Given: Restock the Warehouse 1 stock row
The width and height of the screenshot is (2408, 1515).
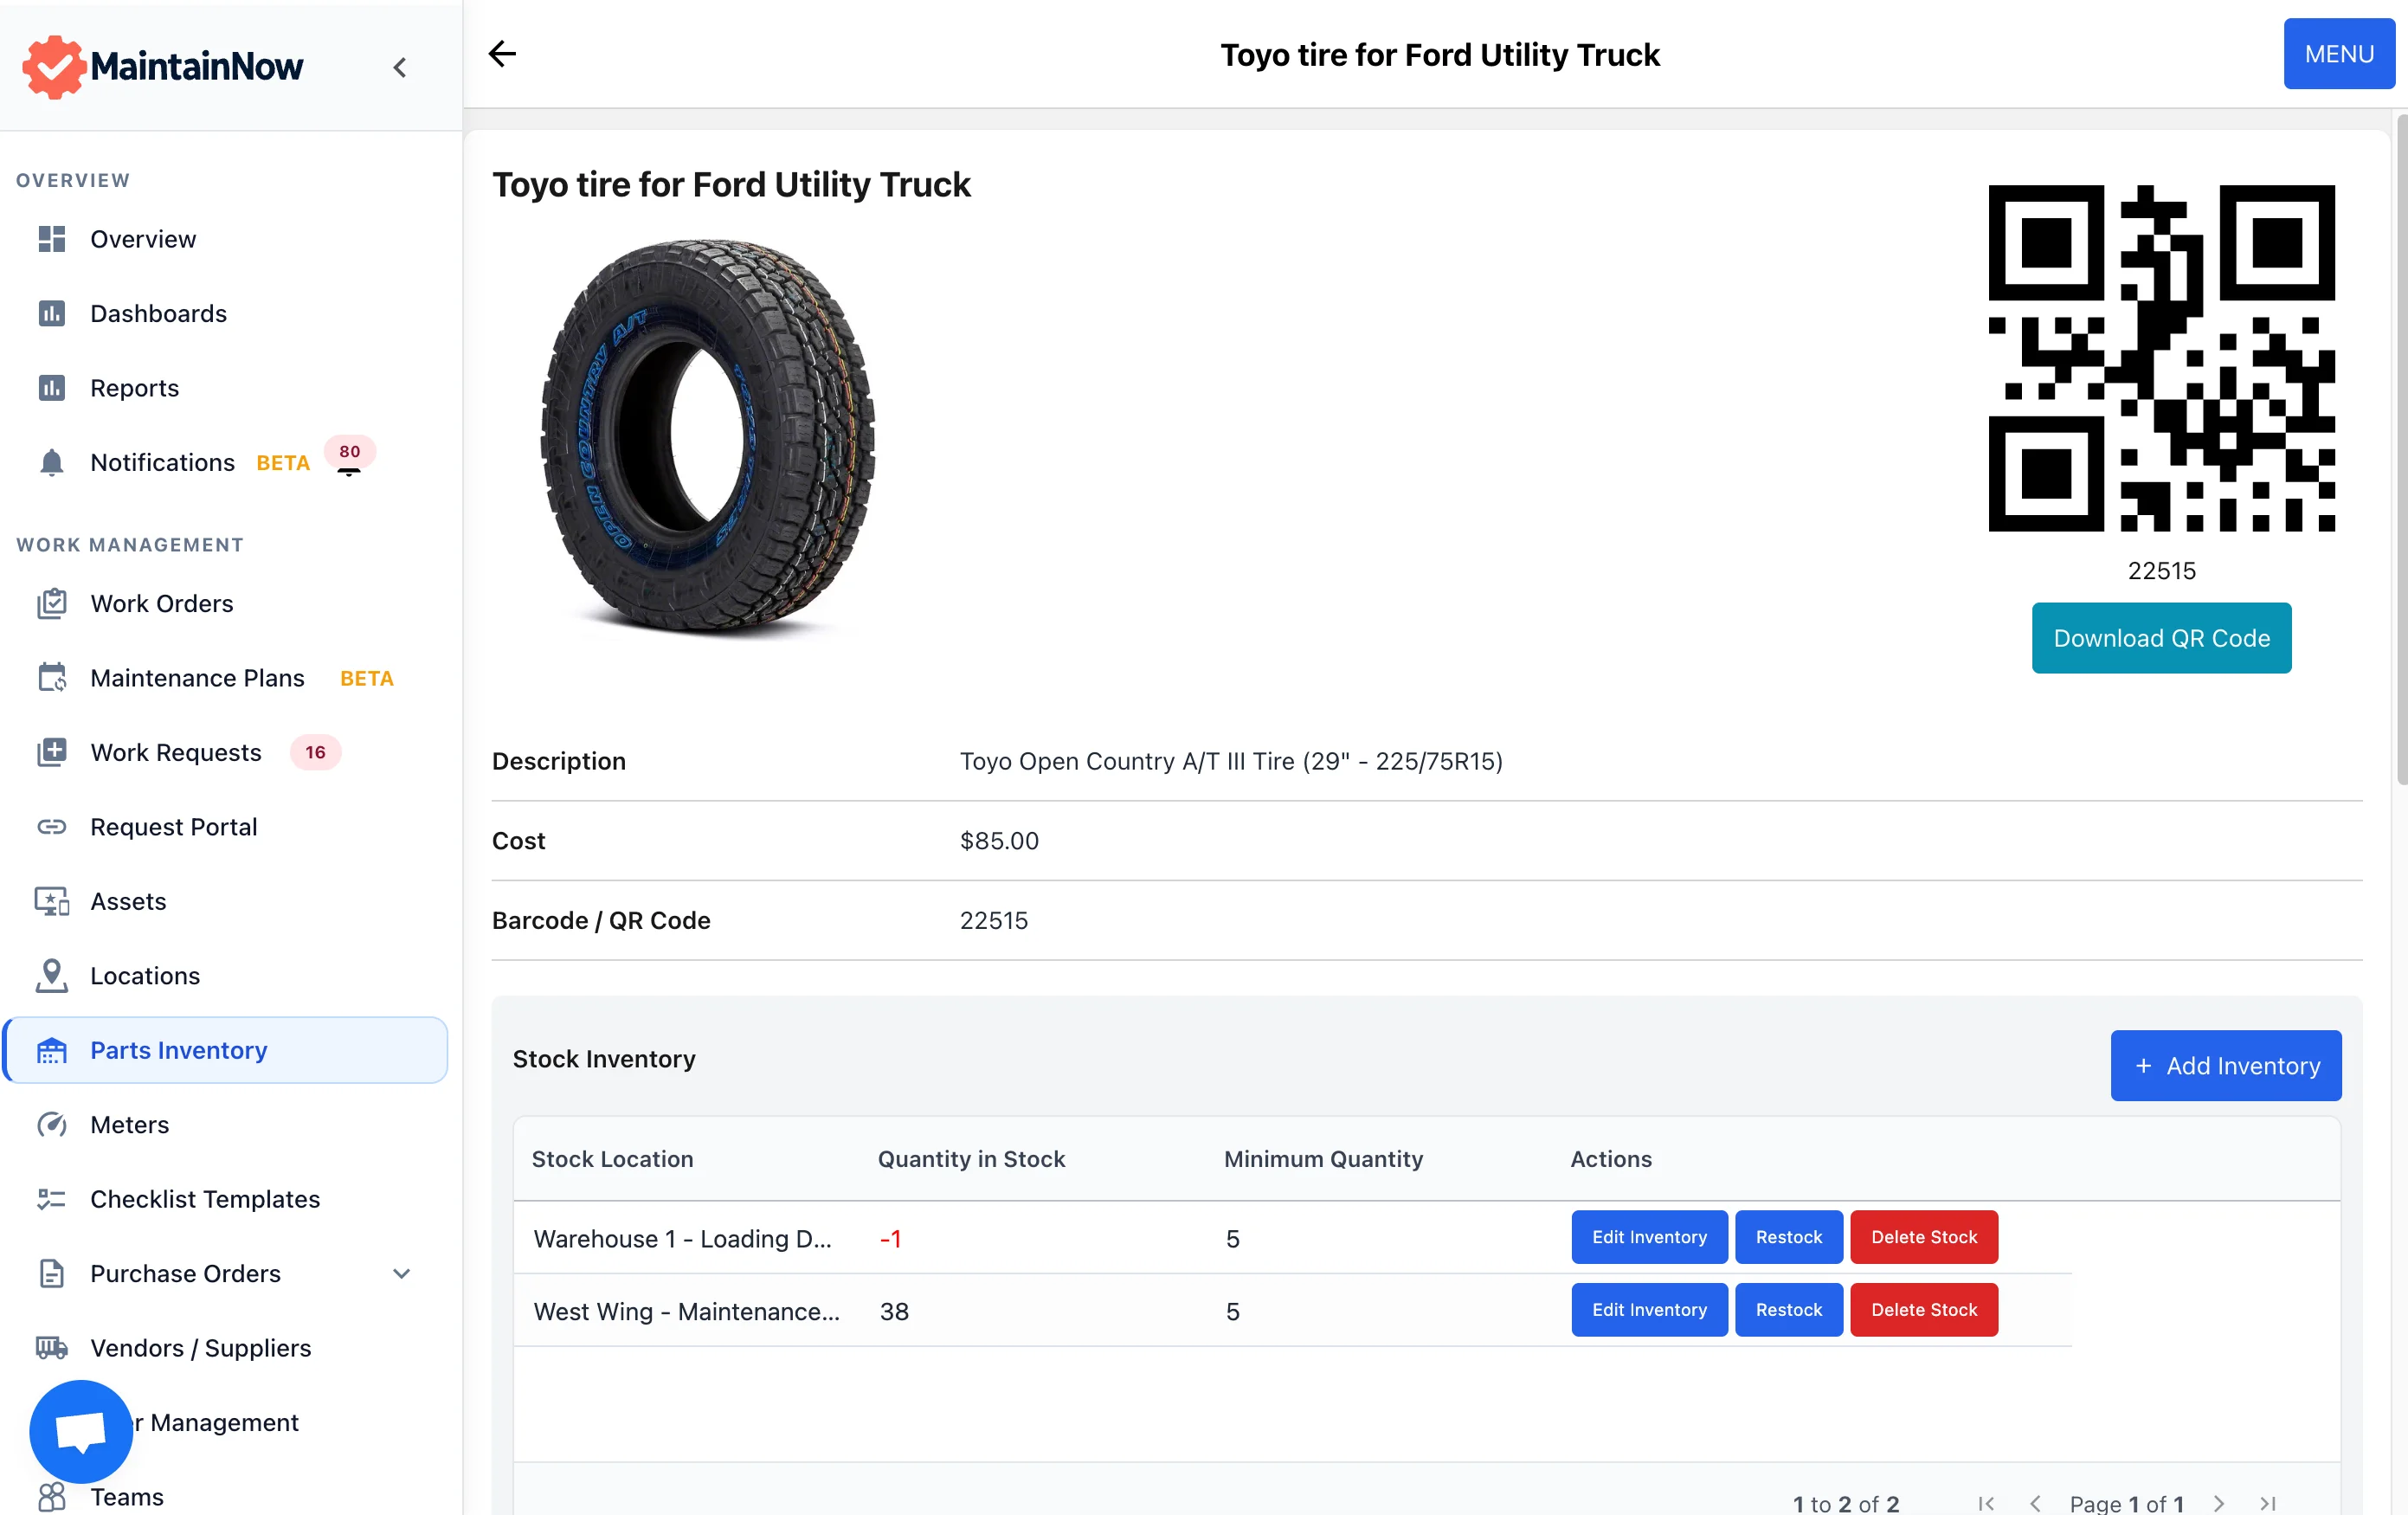Looking at the screenshot, I should 1788,1237.
